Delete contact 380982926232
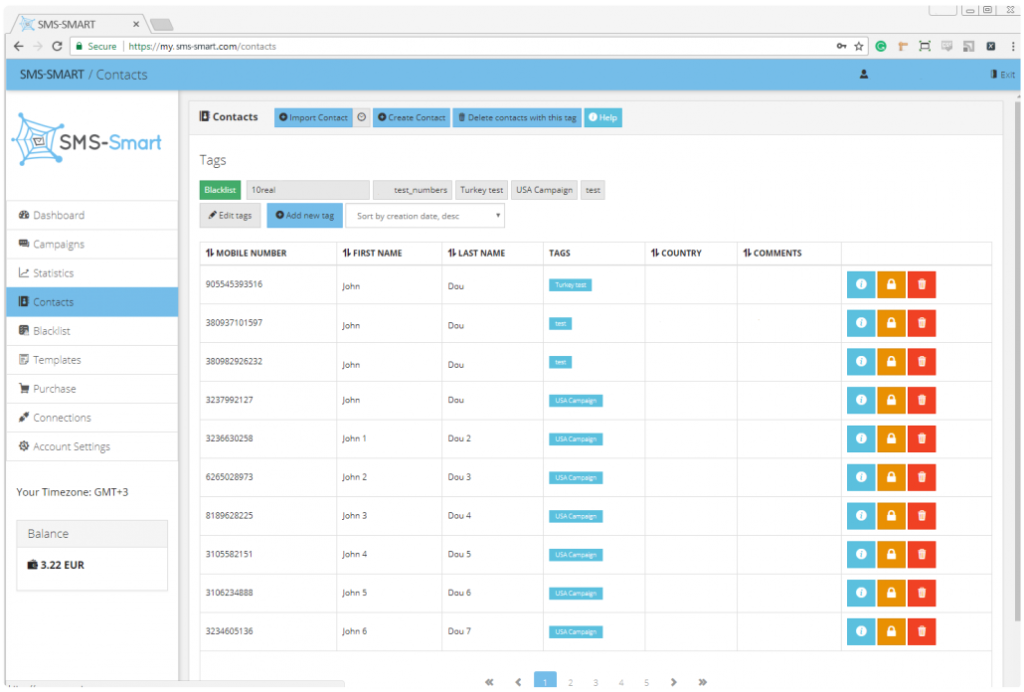Image resolution: width=1024 pixels, height=692 pixels. [921, 362]
